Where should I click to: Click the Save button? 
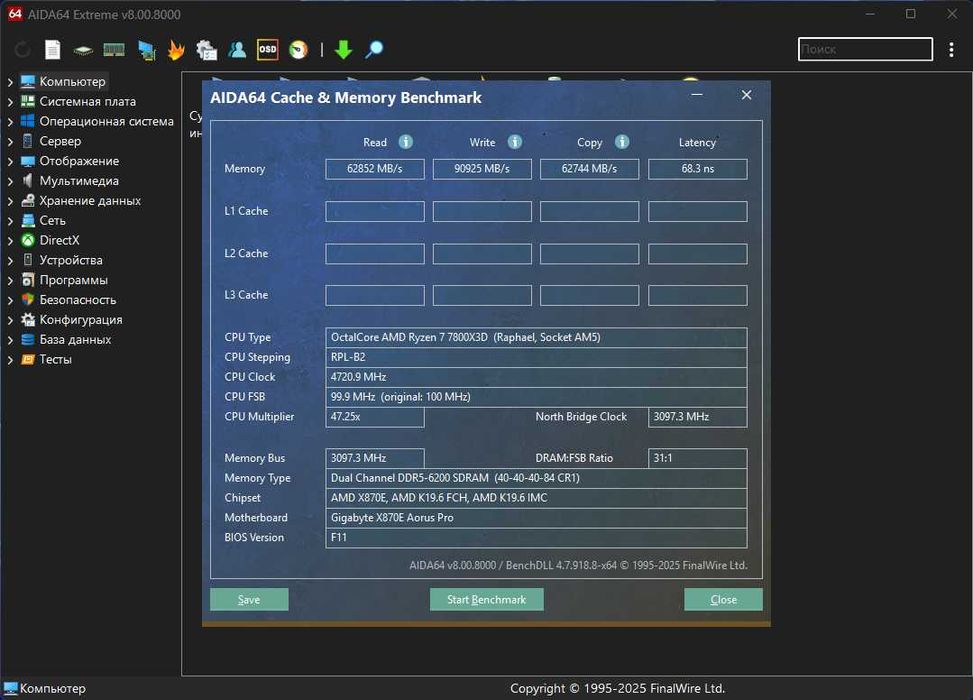pyautogui.click(x=249, y=599)
